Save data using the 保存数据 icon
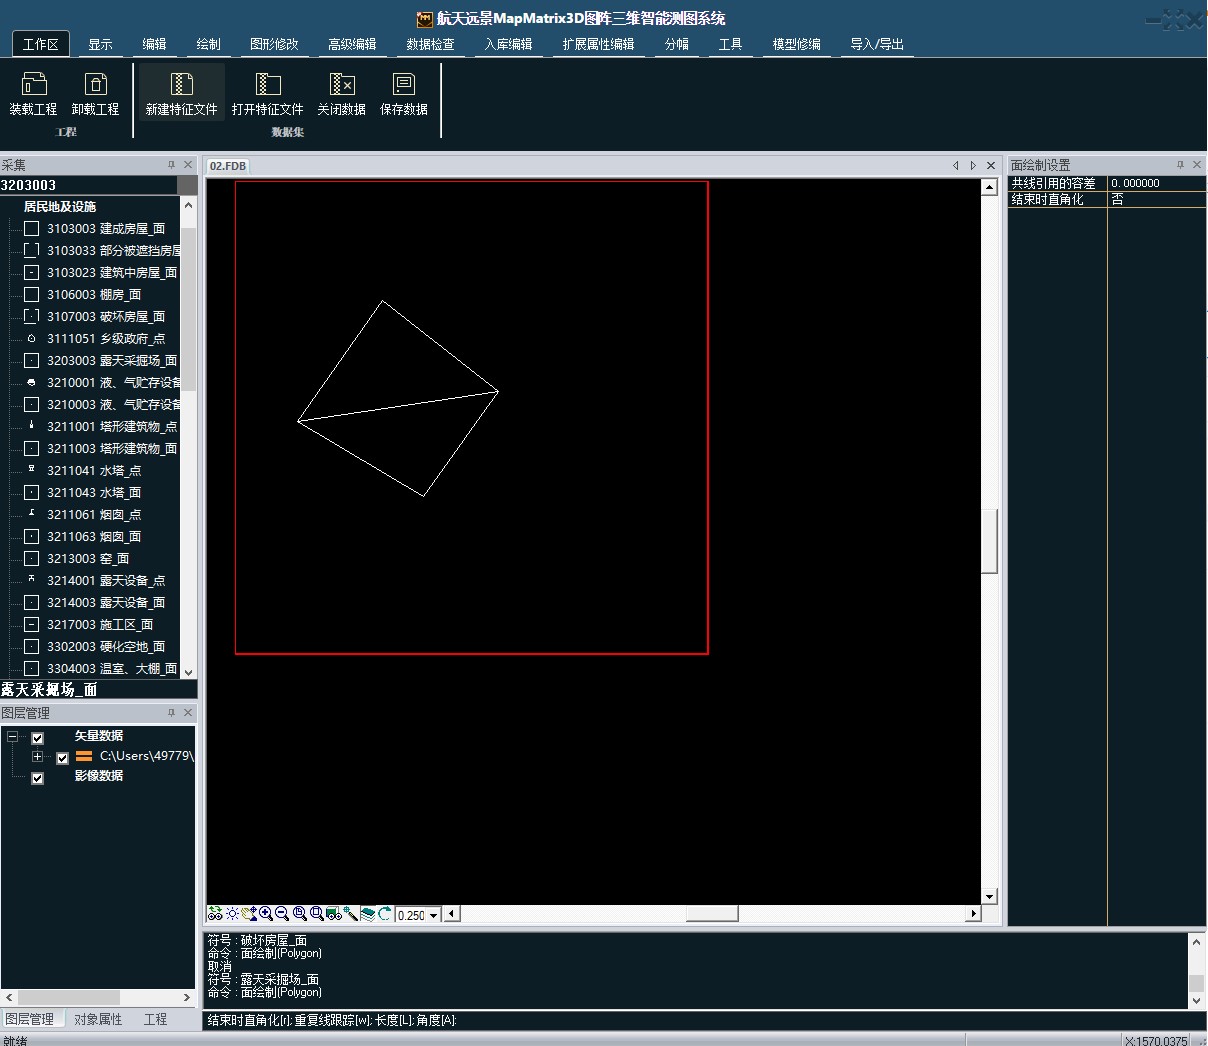This screenshot has width=1208, height=1046. (x=404, y=86)
